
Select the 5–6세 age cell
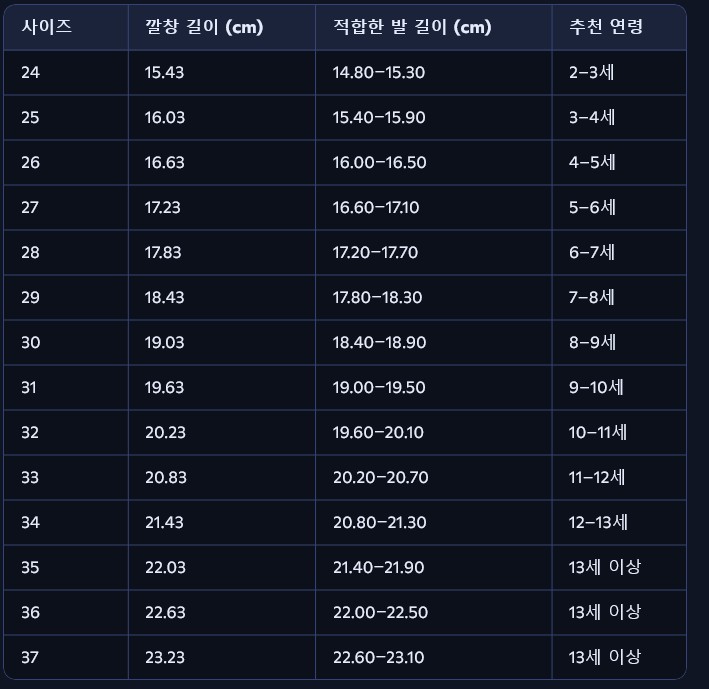pos(592,207)
